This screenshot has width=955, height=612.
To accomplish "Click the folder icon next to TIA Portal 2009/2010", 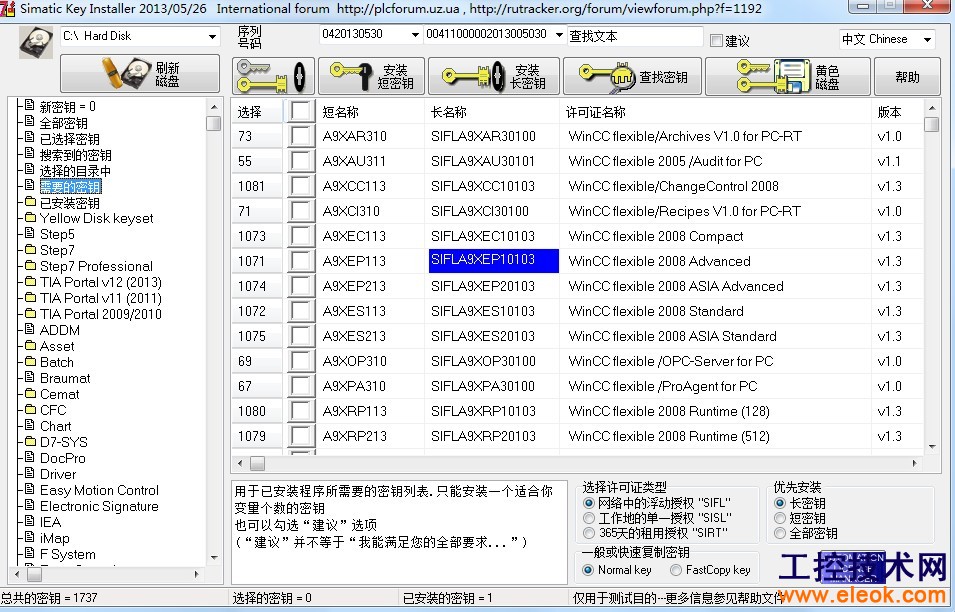I will click(x=30, y=313).
